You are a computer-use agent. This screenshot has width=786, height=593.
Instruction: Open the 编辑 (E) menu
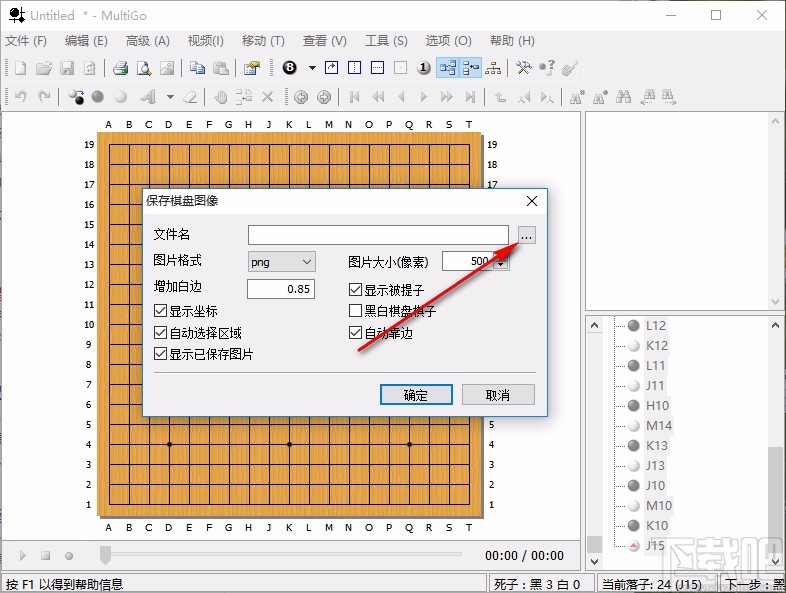86,41
